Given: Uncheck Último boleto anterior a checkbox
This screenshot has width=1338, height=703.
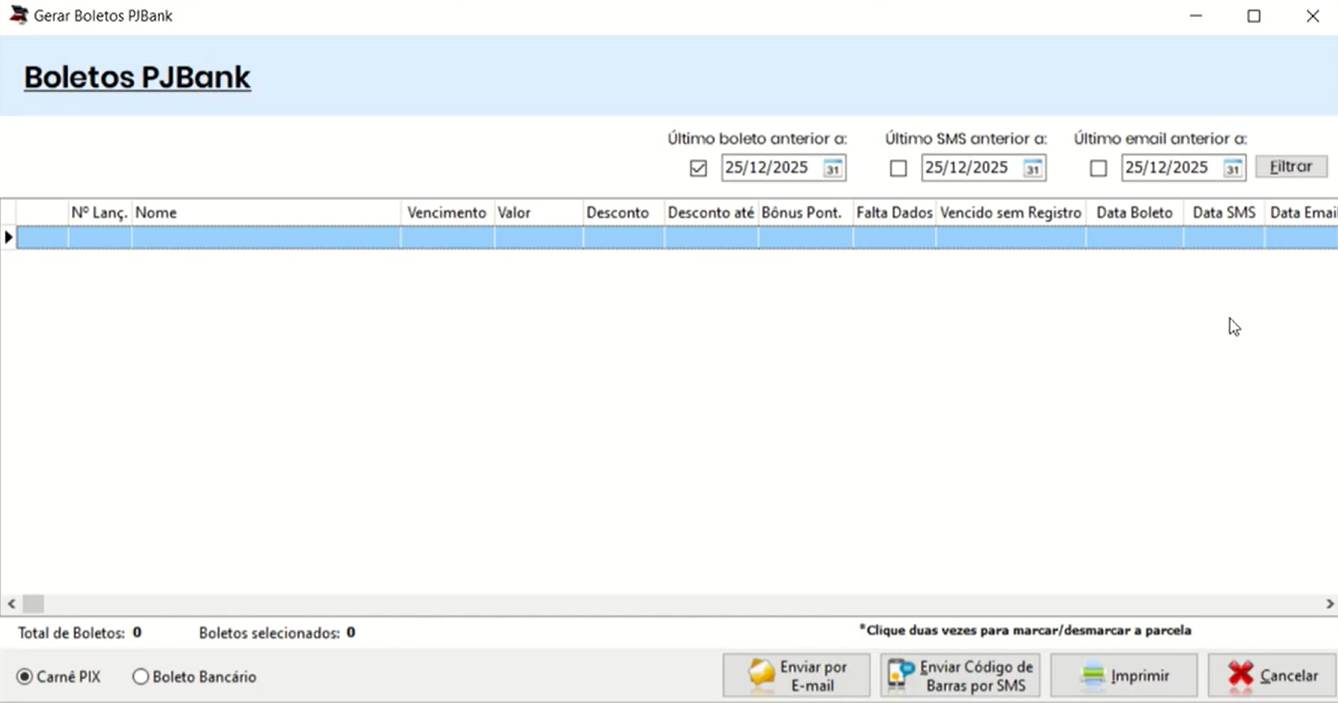Looking at the screenshot, I should [698, 168].
